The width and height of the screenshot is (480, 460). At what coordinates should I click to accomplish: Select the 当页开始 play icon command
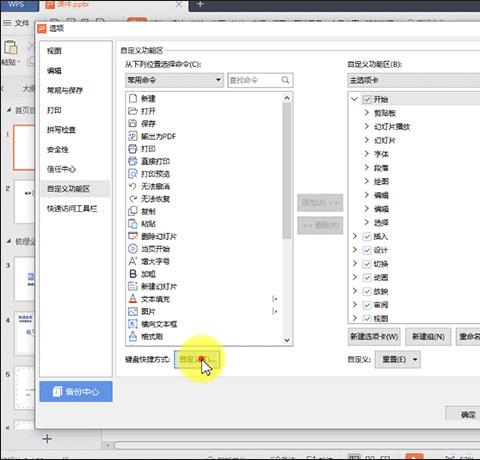click(x=133, y=249)
